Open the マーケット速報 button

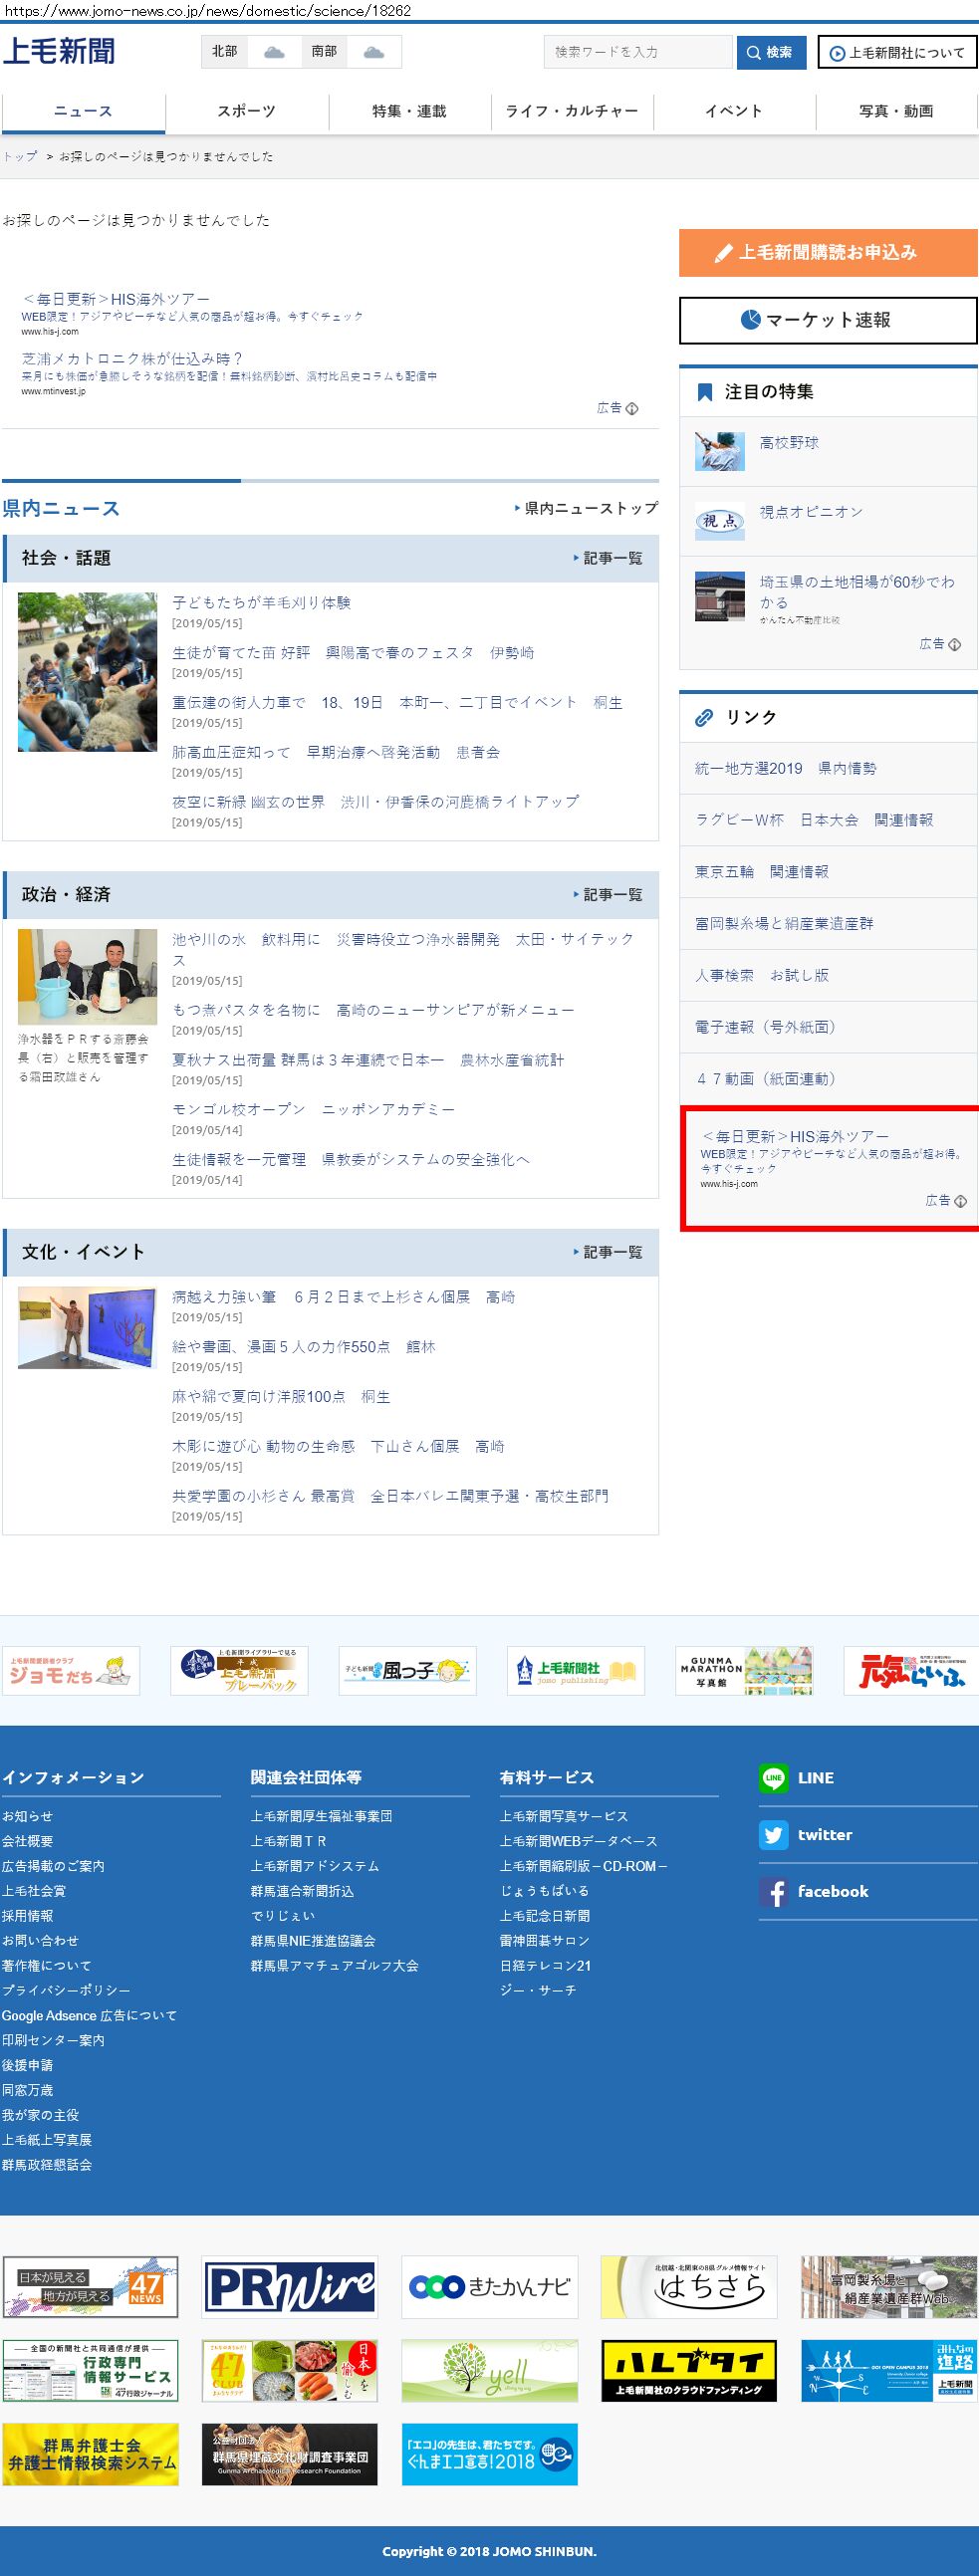[x=828, y=320]
